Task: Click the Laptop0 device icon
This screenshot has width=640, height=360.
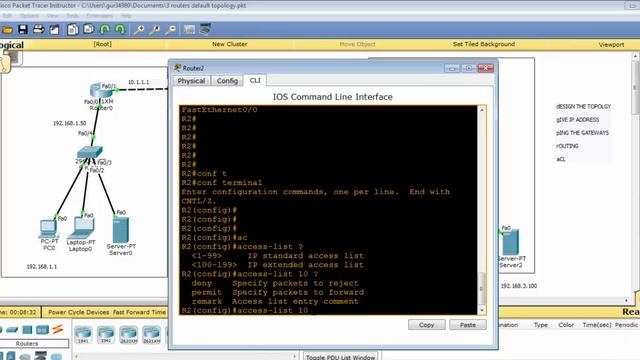Action: (x=81, y=228)
